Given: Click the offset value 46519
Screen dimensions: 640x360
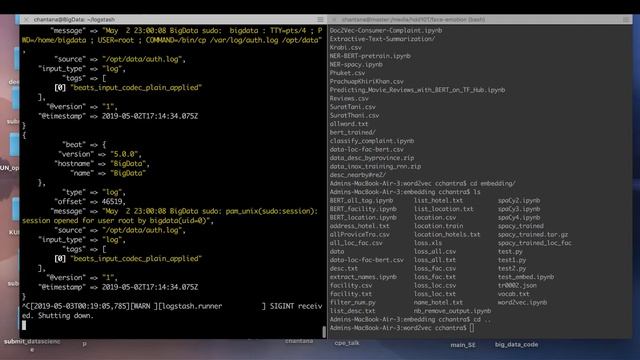Looking at the screenshot, I should point(112,202).
